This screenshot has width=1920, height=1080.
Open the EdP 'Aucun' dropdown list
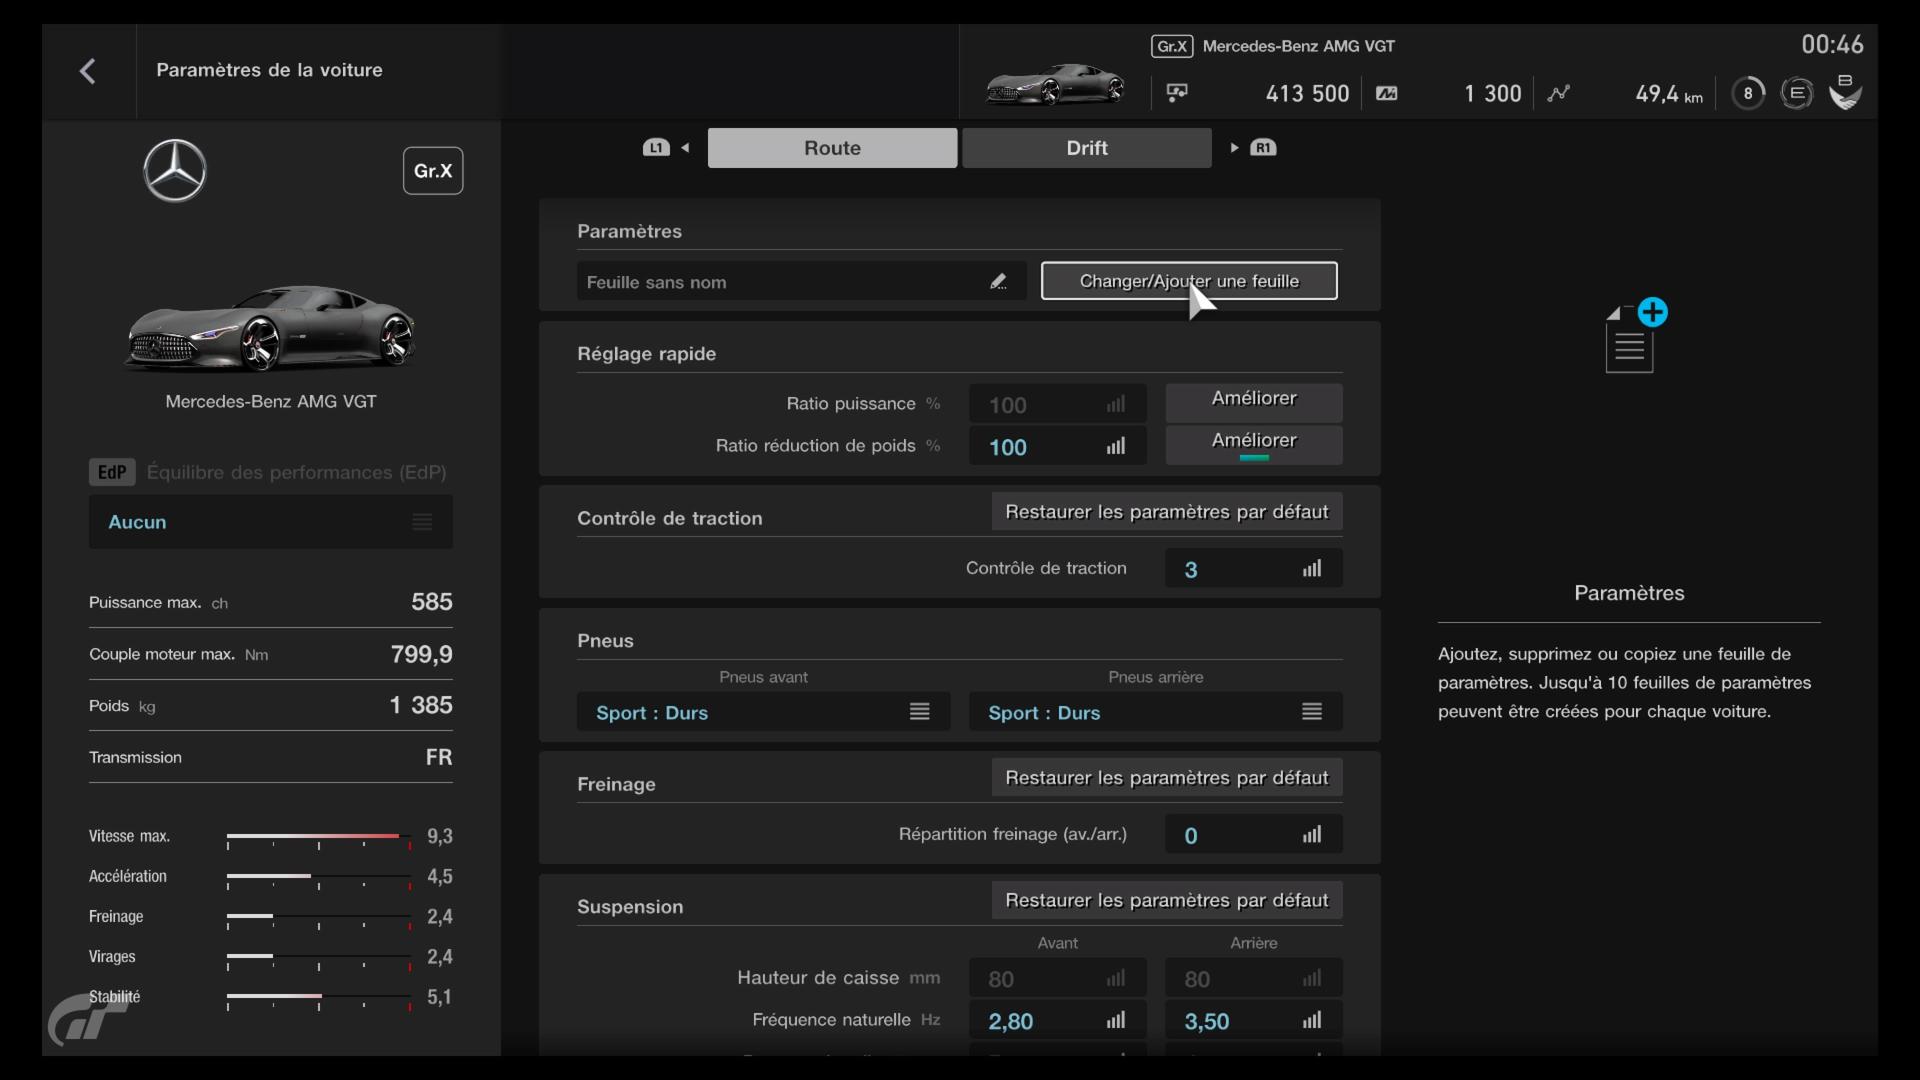pos(270,522)
